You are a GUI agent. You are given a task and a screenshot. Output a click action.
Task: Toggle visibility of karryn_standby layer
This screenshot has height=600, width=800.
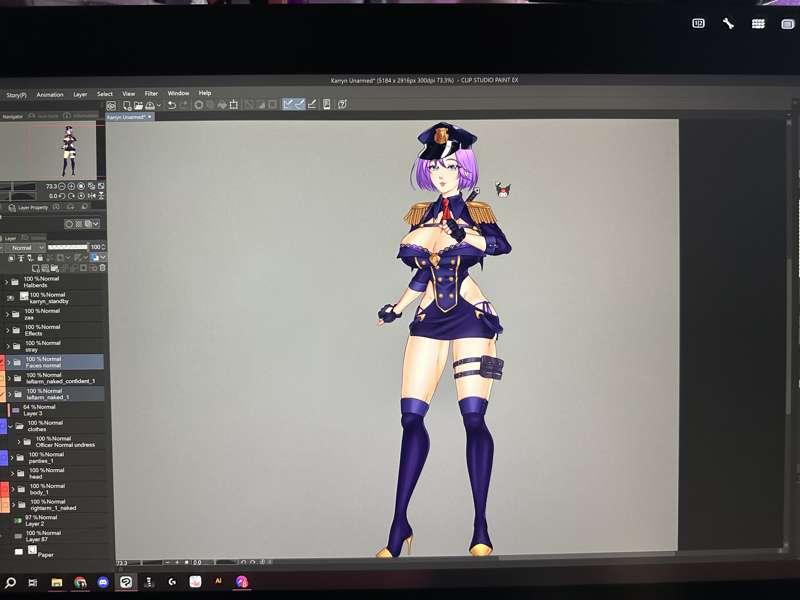click(10, 298)
